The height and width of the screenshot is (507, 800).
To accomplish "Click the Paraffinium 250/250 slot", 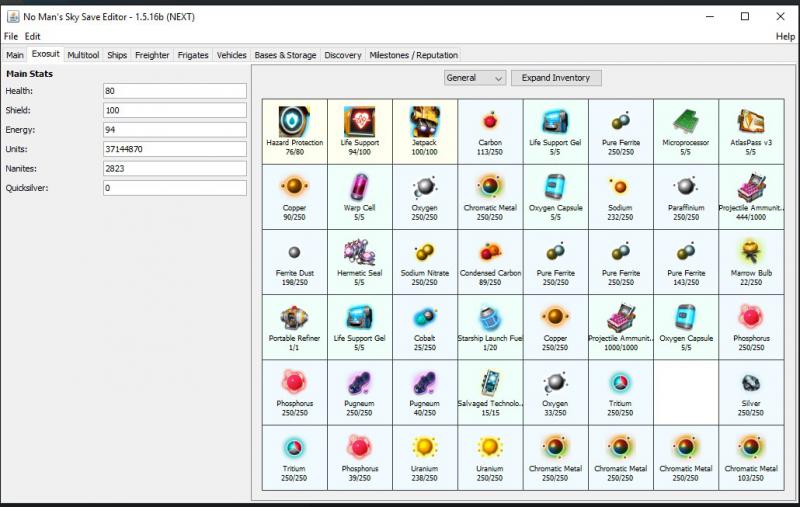I will click(x=686, y=197).
